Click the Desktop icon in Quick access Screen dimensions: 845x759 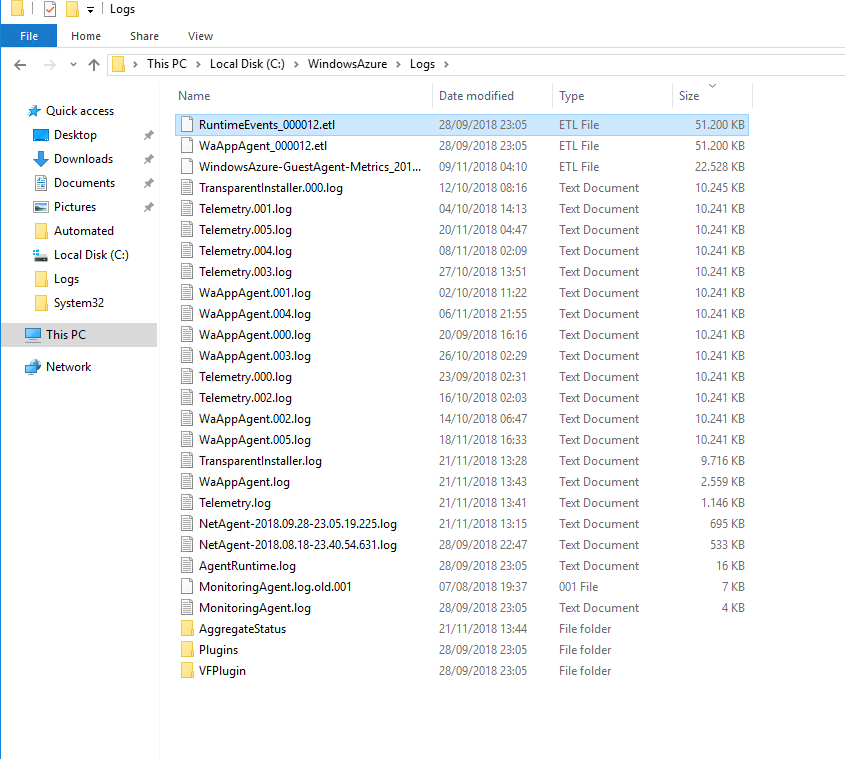pyautogui.click(x=41, y=135)
